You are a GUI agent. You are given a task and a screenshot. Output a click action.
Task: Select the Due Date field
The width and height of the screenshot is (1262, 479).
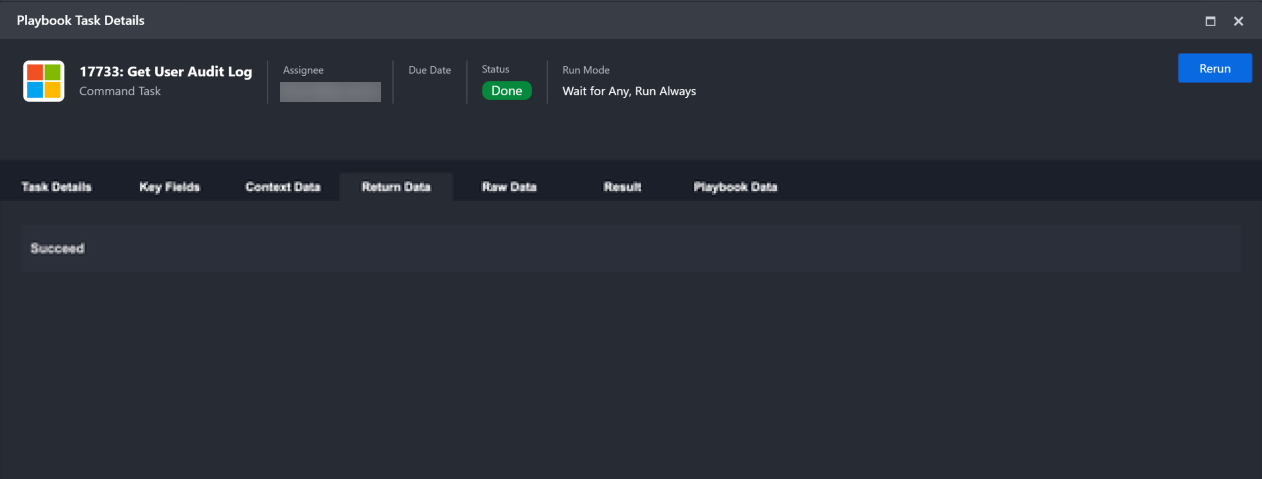[429, 71]
